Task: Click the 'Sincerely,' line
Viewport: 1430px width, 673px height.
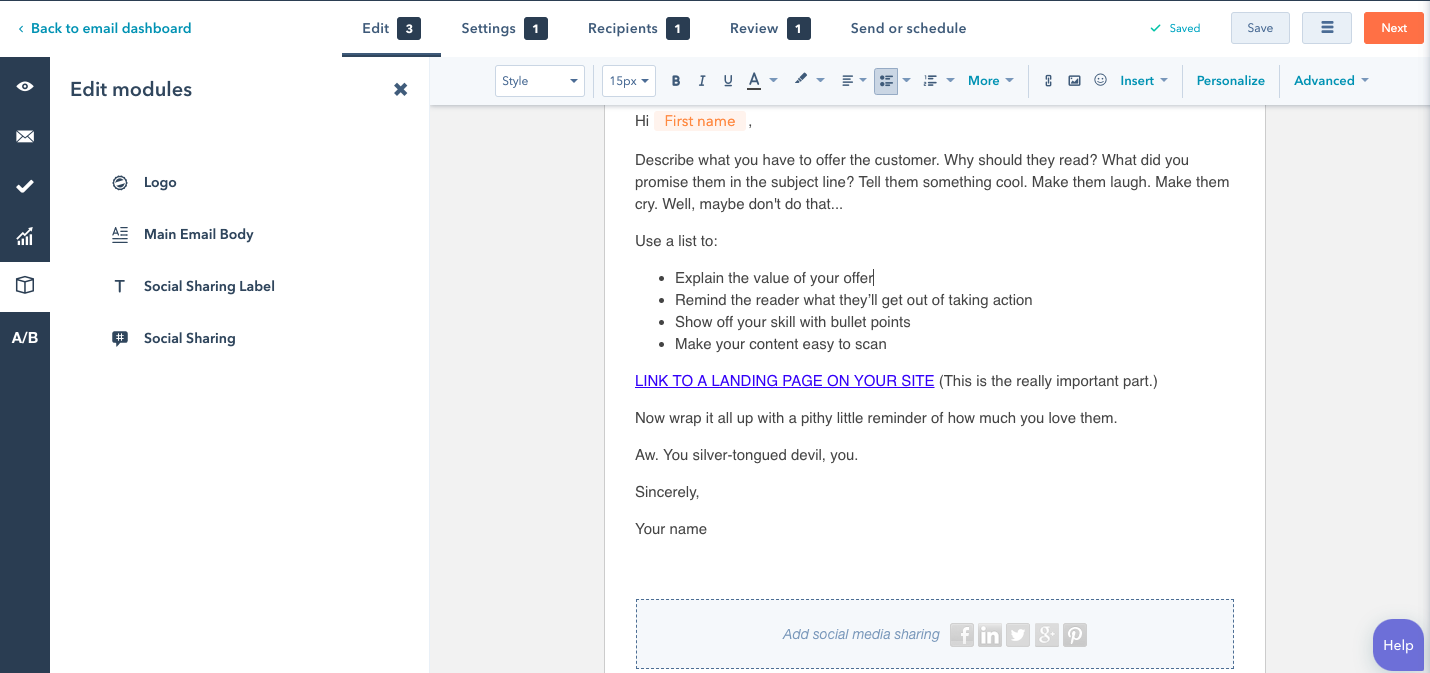Action: click(x=667, y=492)
